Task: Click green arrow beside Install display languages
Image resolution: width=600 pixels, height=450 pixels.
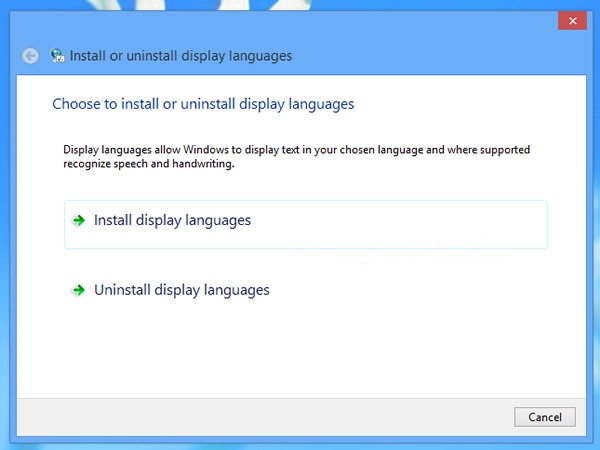Action: pos(79,220)
